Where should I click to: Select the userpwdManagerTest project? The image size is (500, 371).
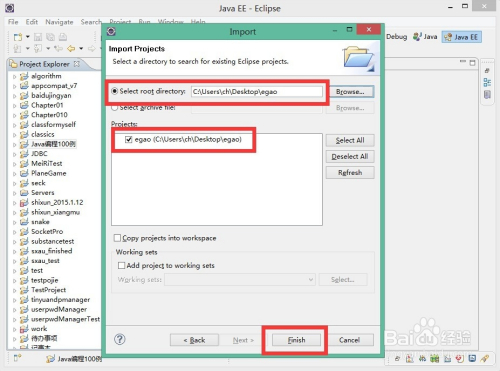pos(65,319)
